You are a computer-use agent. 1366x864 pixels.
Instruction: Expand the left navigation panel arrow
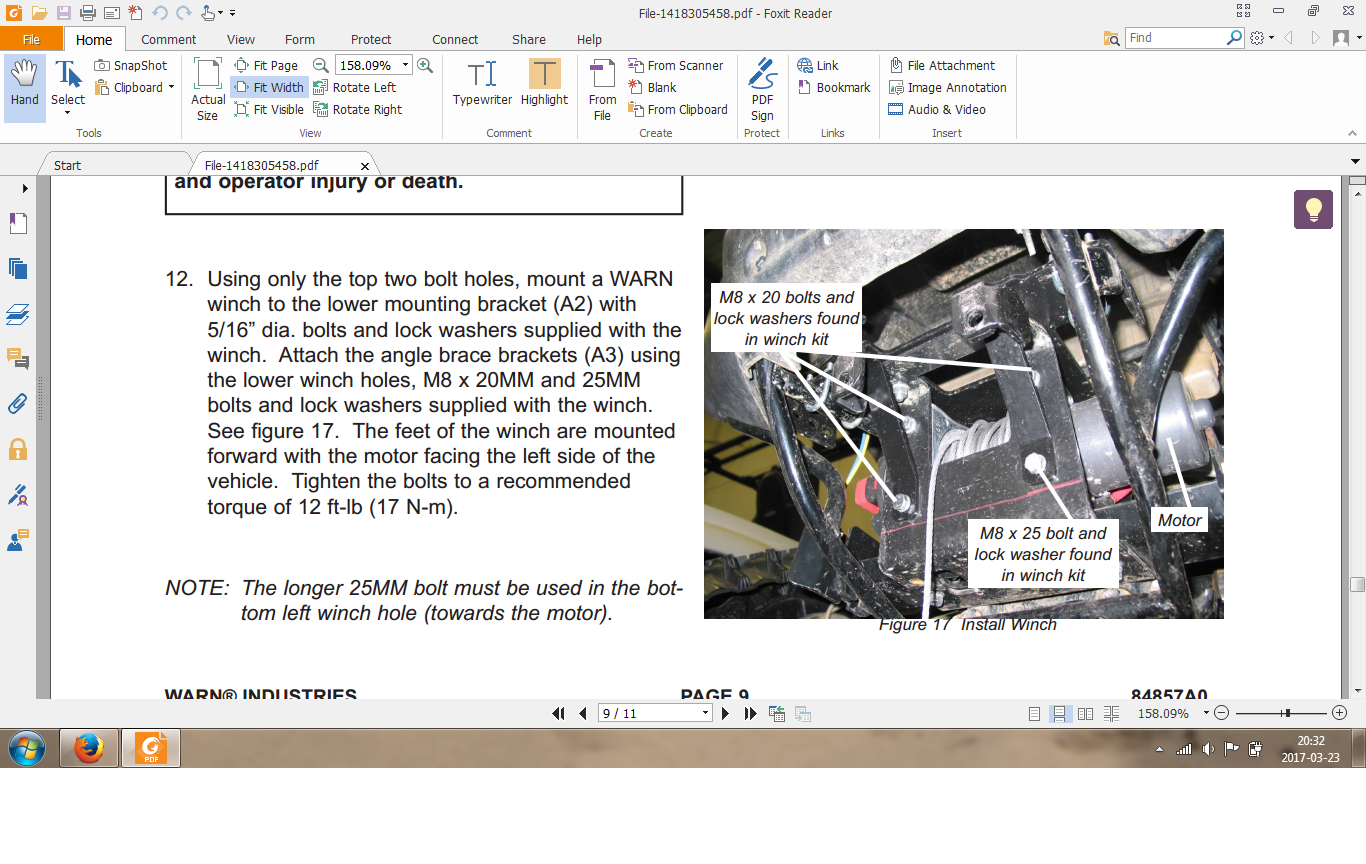(x=25, y=188)
